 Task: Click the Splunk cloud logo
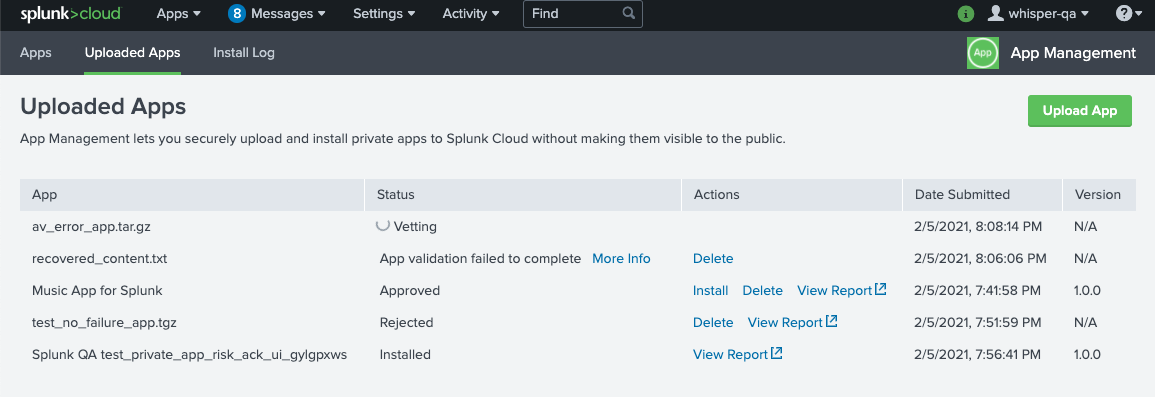(71, 14)
